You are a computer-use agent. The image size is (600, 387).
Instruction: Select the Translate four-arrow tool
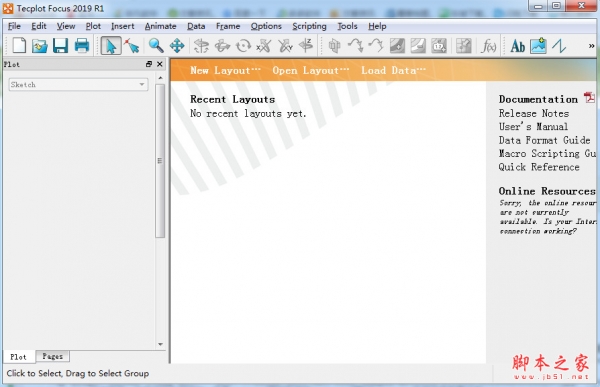point(177,46)
